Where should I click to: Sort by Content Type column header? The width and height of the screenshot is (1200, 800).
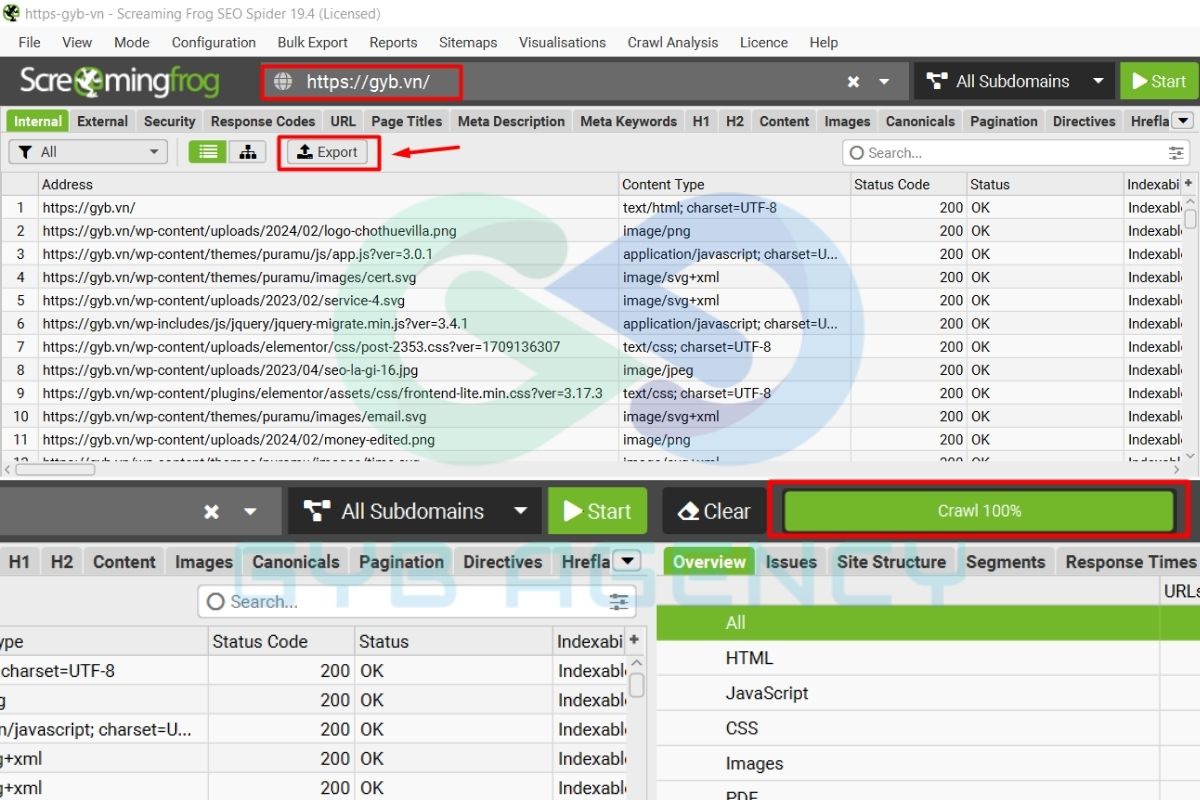pyautogui.click(x=734, y=184)
